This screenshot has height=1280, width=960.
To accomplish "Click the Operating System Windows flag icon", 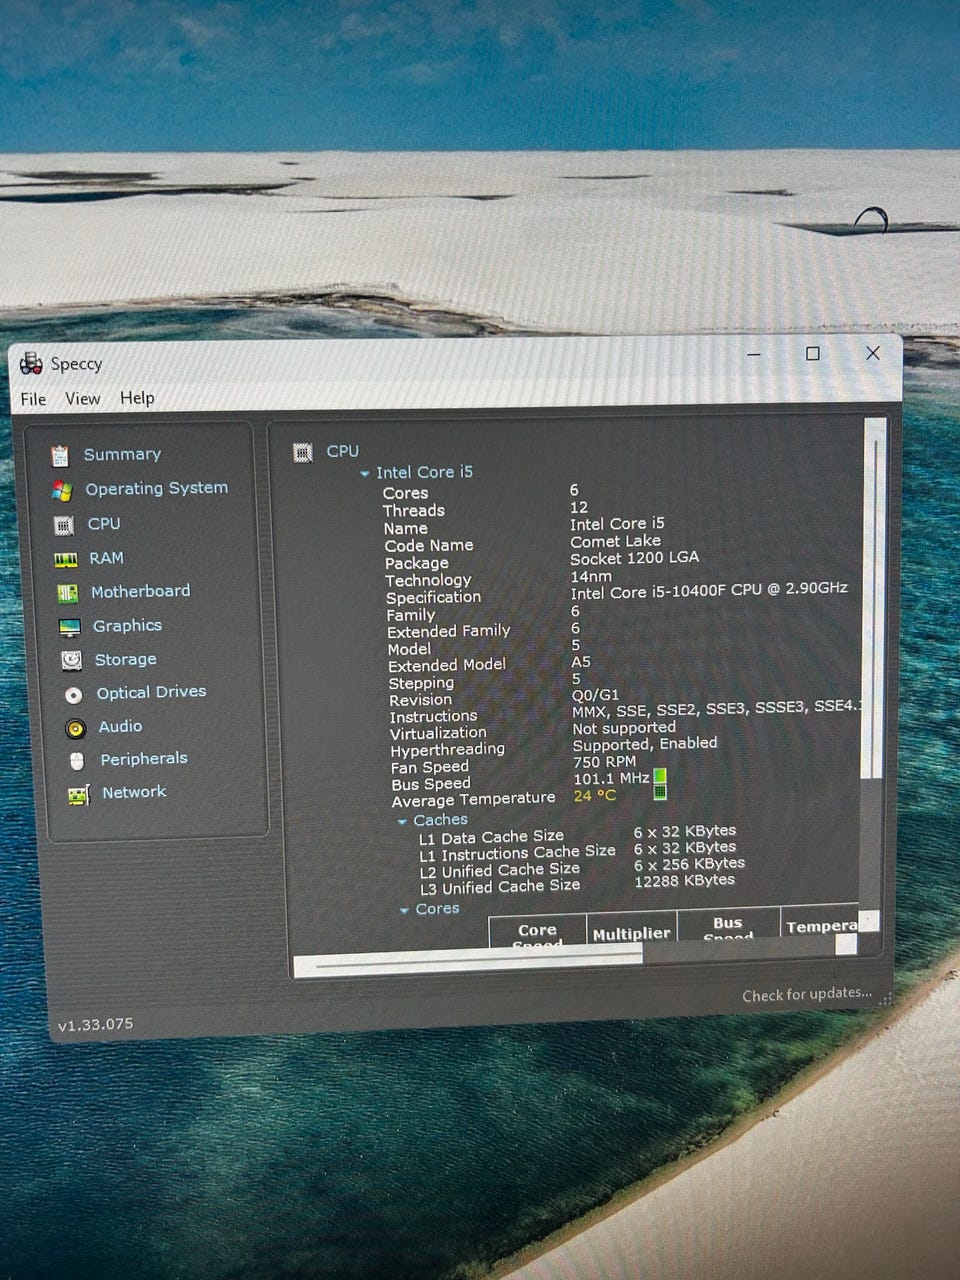I will pyautogui.click(x=62, y=490).
